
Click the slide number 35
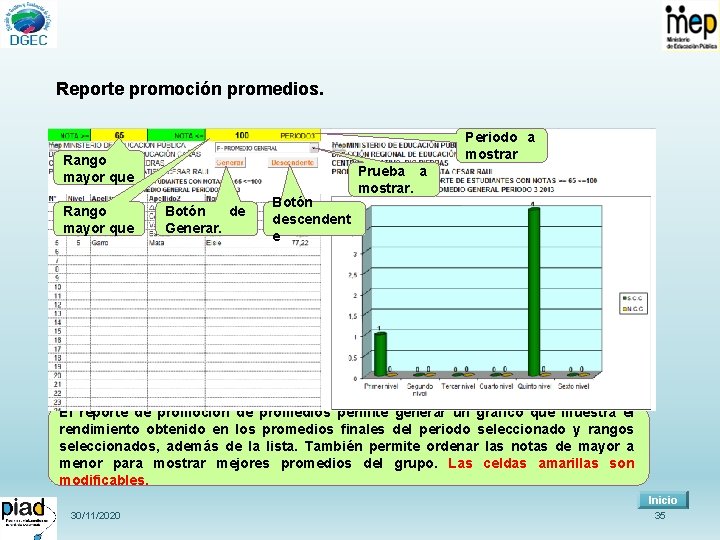click(660, 516)
